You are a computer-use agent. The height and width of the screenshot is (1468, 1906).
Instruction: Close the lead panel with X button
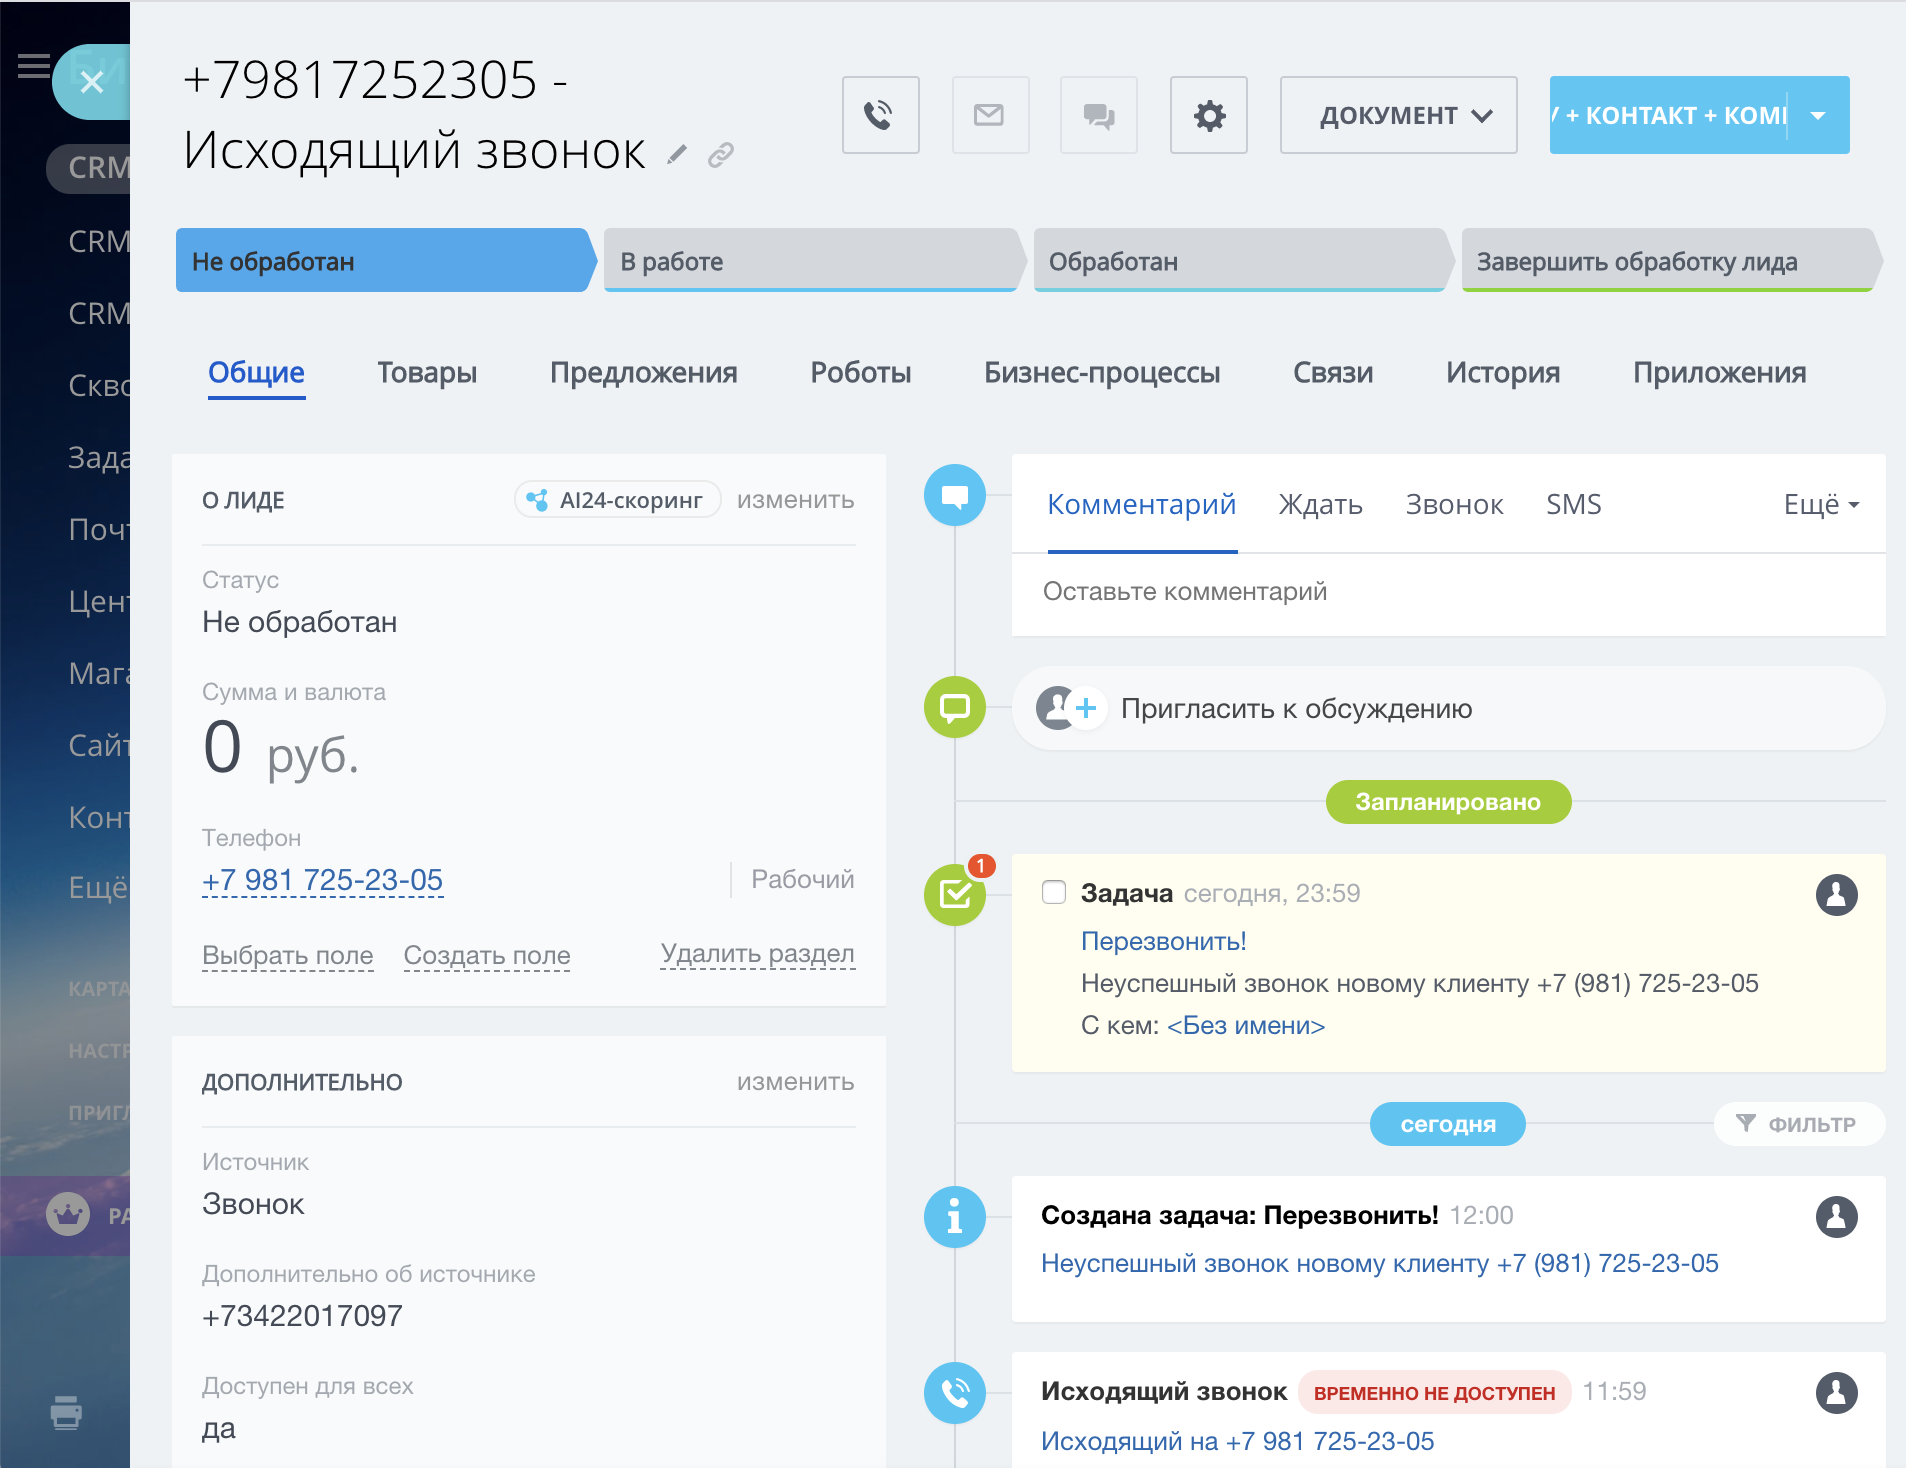coord(91,82)
